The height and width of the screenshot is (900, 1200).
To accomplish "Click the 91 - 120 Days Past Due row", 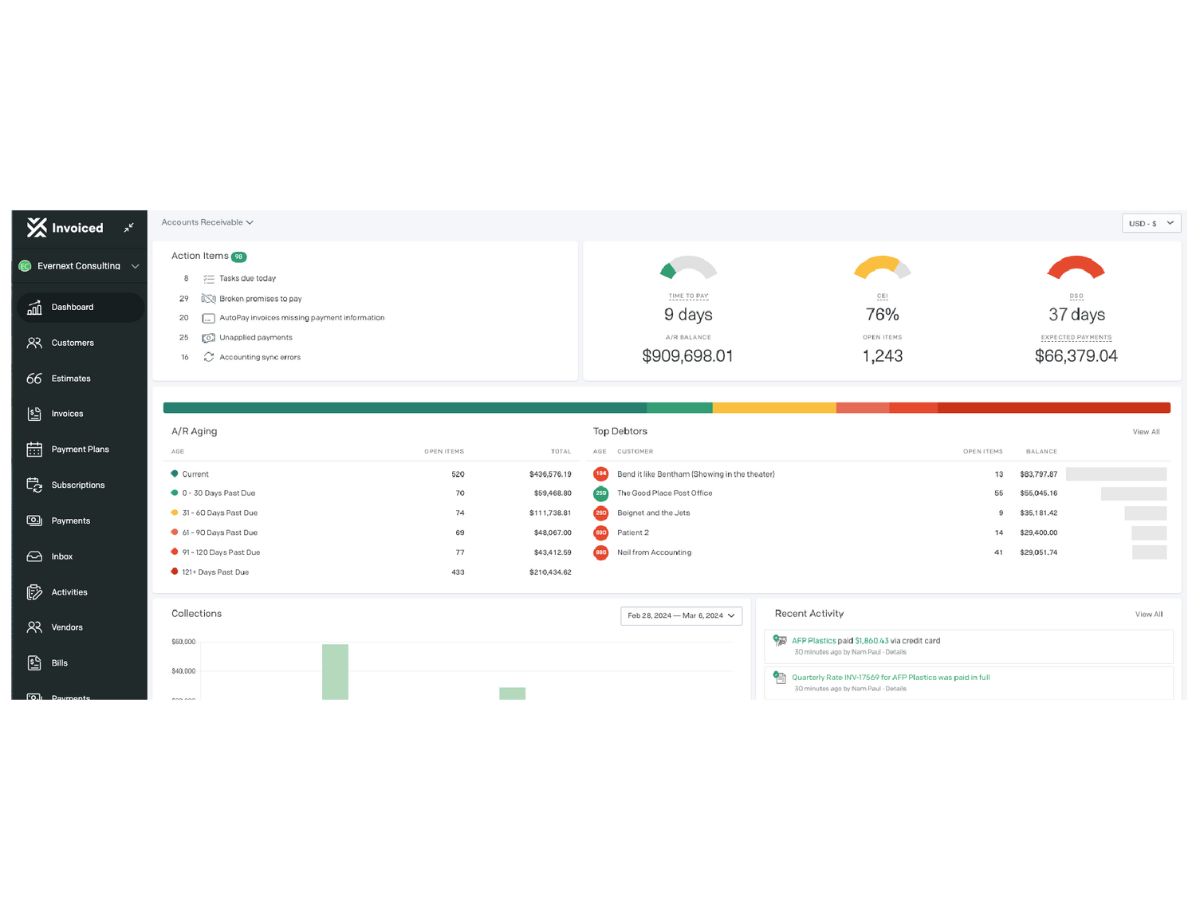I will click(x=371, y=552).
